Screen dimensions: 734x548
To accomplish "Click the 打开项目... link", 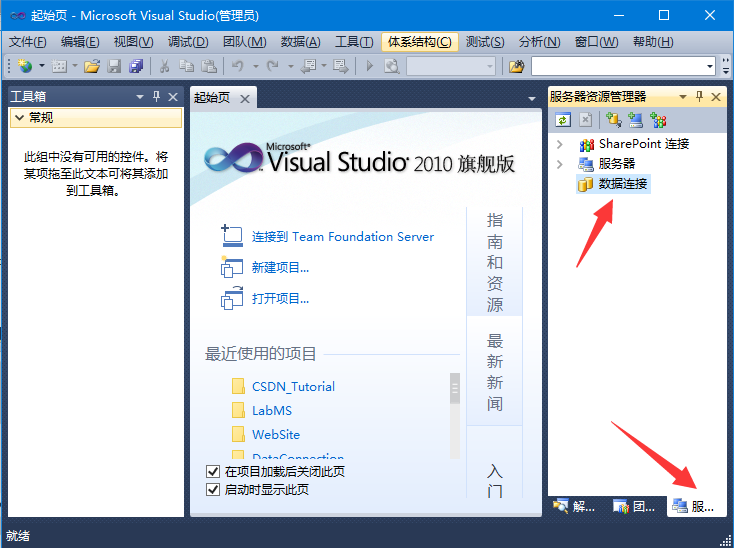I will [x=280, y=299].
